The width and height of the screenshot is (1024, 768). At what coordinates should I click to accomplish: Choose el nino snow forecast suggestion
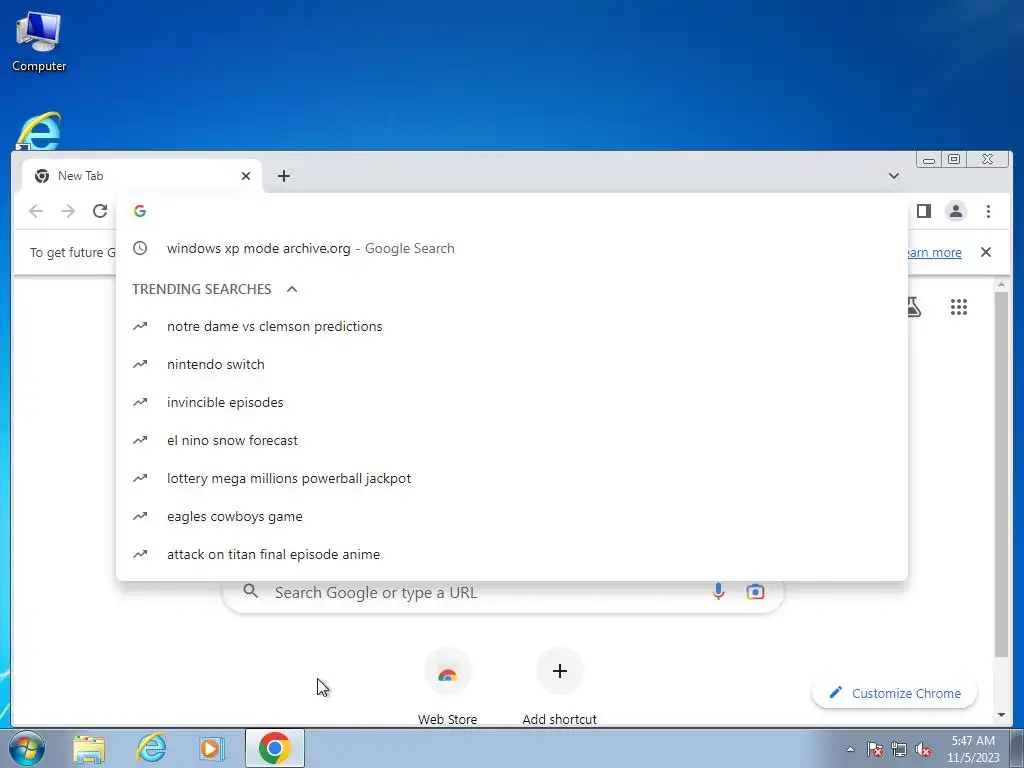[511, 440]
